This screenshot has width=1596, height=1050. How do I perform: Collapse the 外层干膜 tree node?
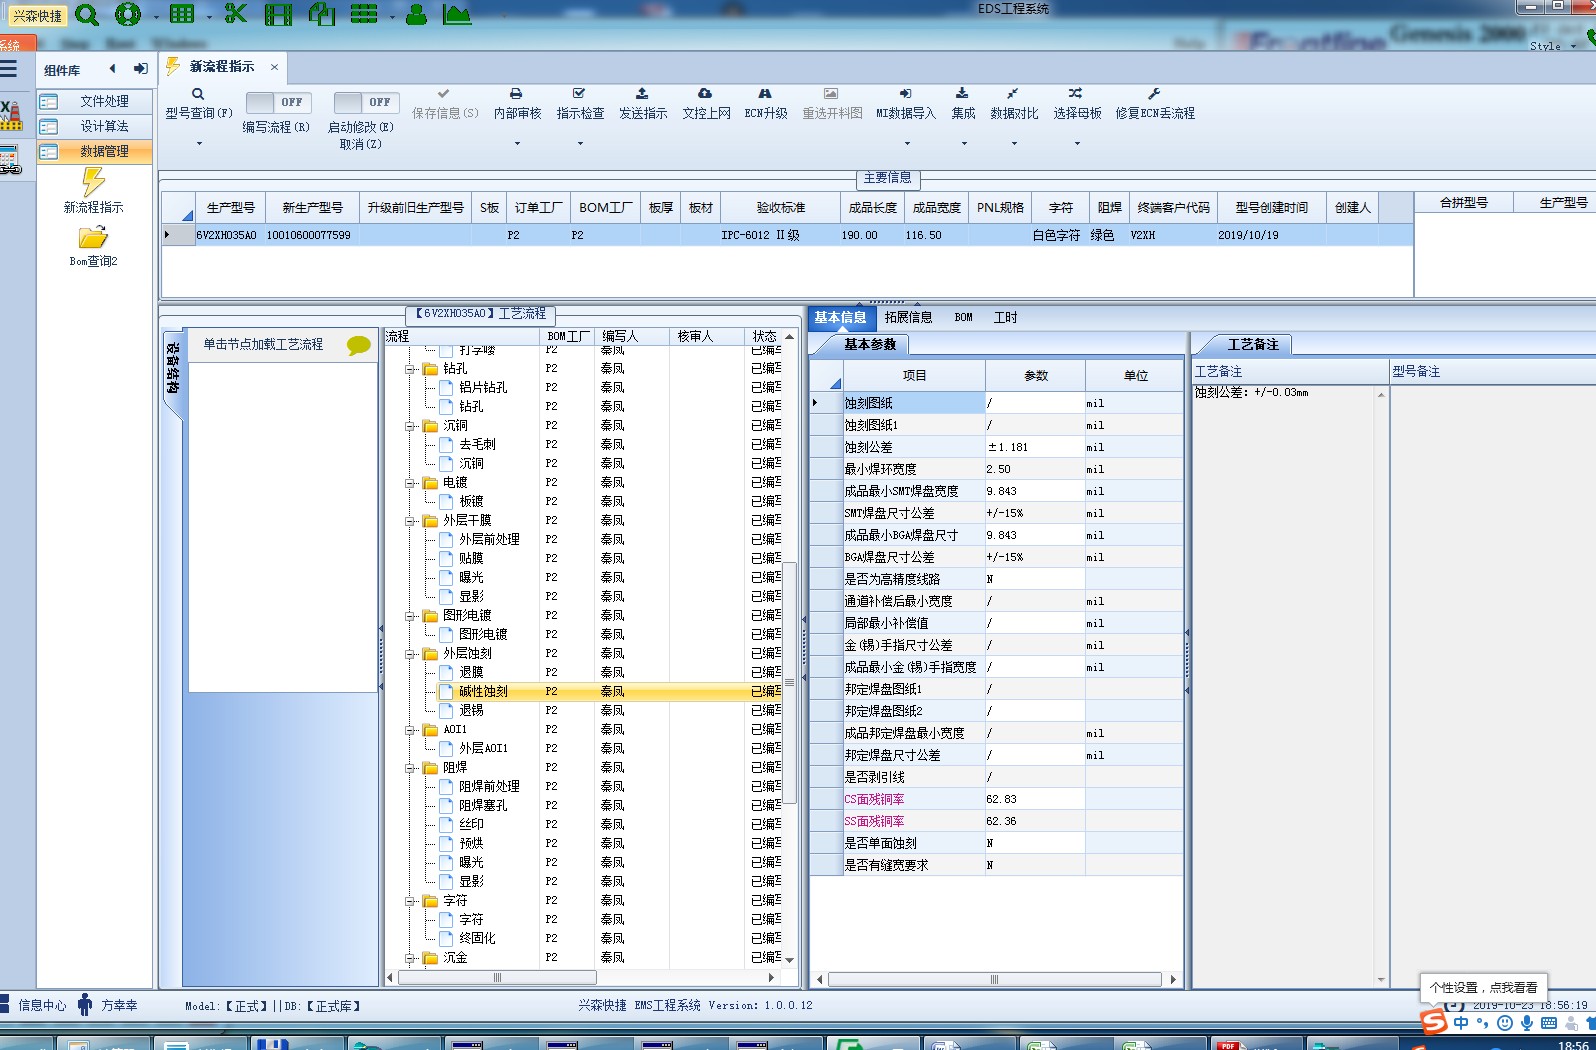(x=409, y=521)
